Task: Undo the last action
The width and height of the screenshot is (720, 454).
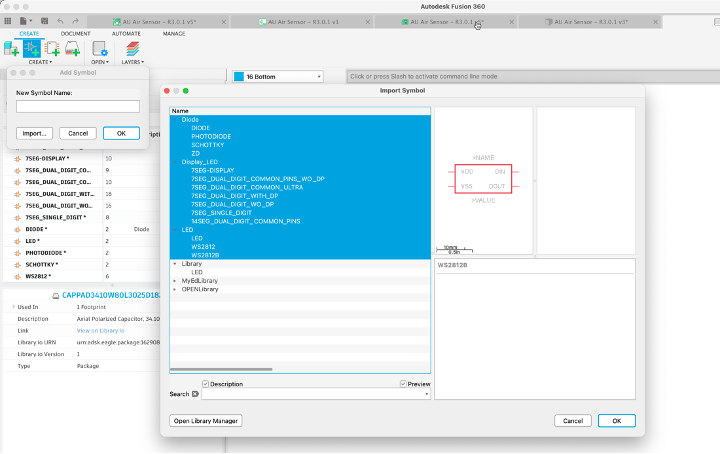Action: tap(60, 21)
